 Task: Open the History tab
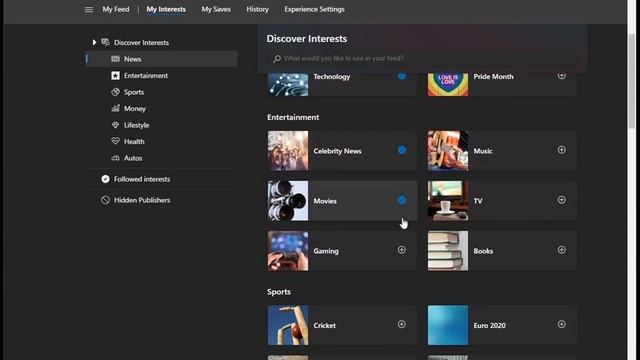click(258, 9)
